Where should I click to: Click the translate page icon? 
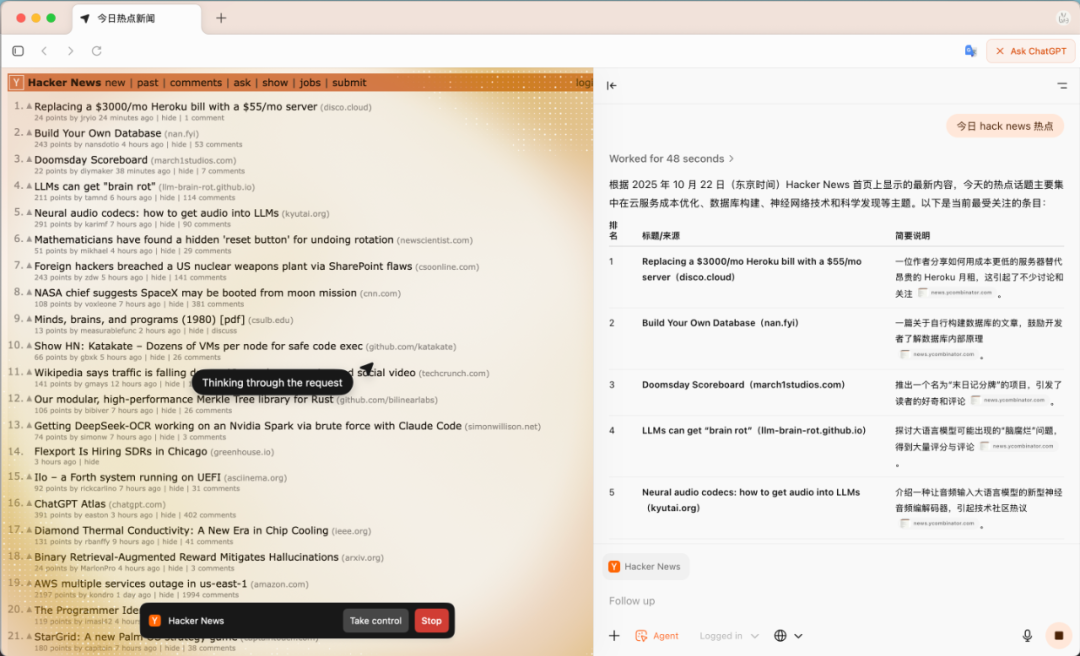[x=970, y=51]
